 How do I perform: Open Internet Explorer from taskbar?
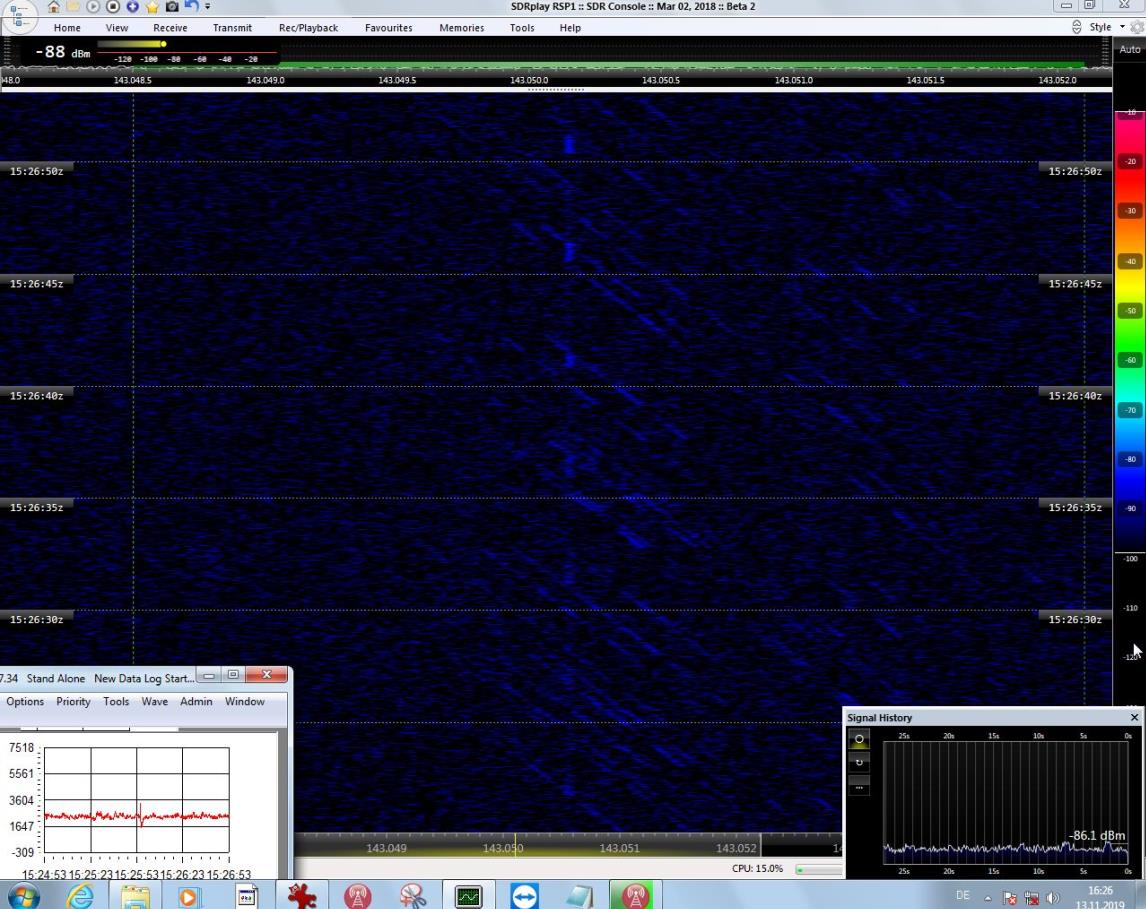[80, 896]
